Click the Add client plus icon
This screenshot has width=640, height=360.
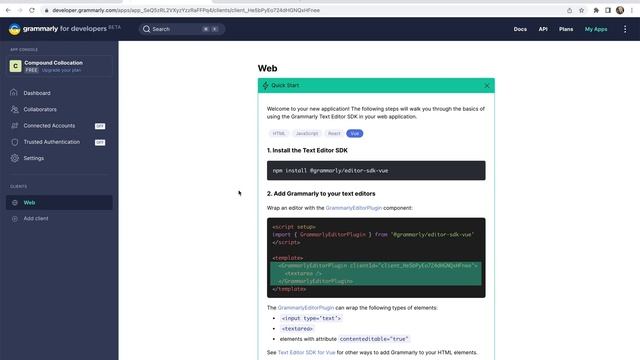click(x=15, y=219)
